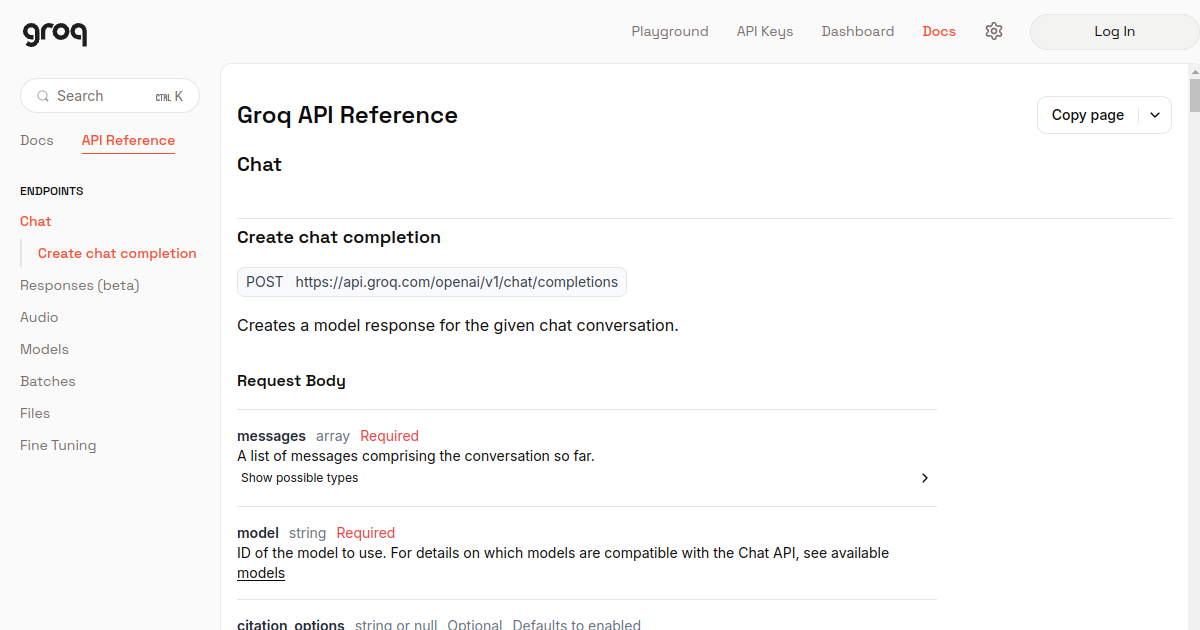Open the Batches endpoint section
Viewport: 1200px width, 630px height.
click(x=48, y=381)
